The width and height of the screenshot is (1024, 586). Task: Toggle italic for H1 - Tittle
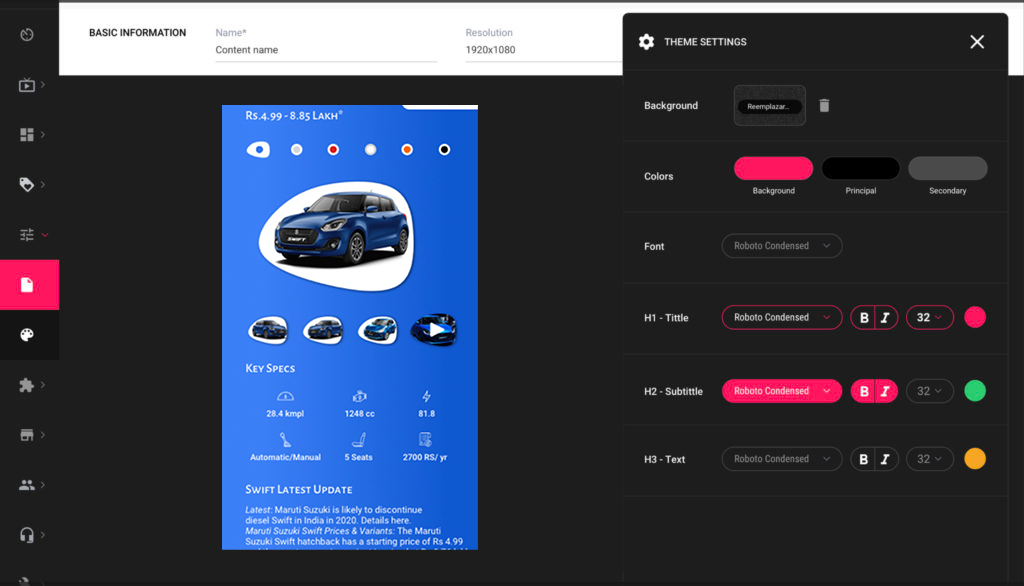886,317
